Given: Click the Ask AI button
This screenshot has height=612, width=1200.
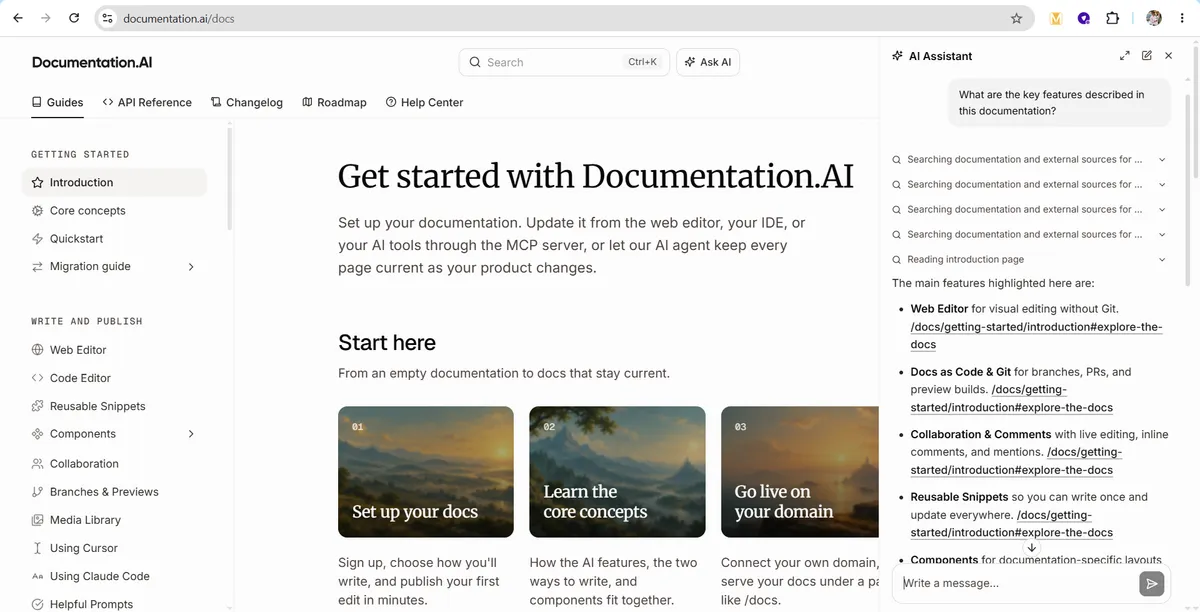Looking at the screenshot, I should tap(708, 62).
